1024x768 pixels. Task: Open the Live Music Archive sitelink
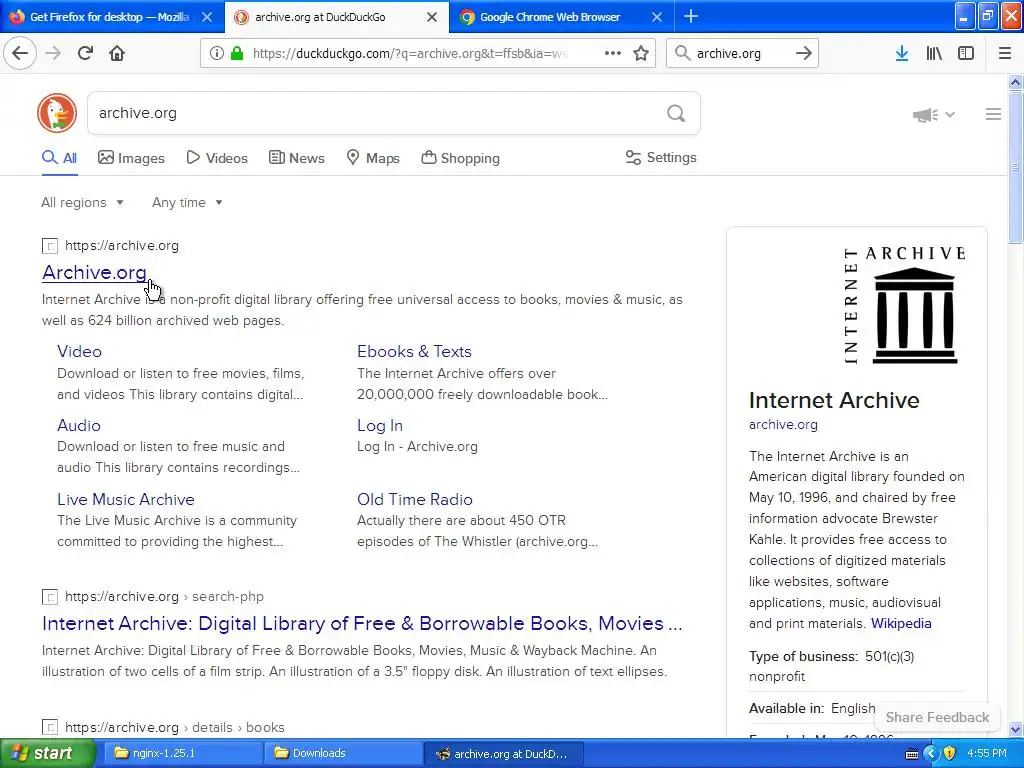click(125, 499)
